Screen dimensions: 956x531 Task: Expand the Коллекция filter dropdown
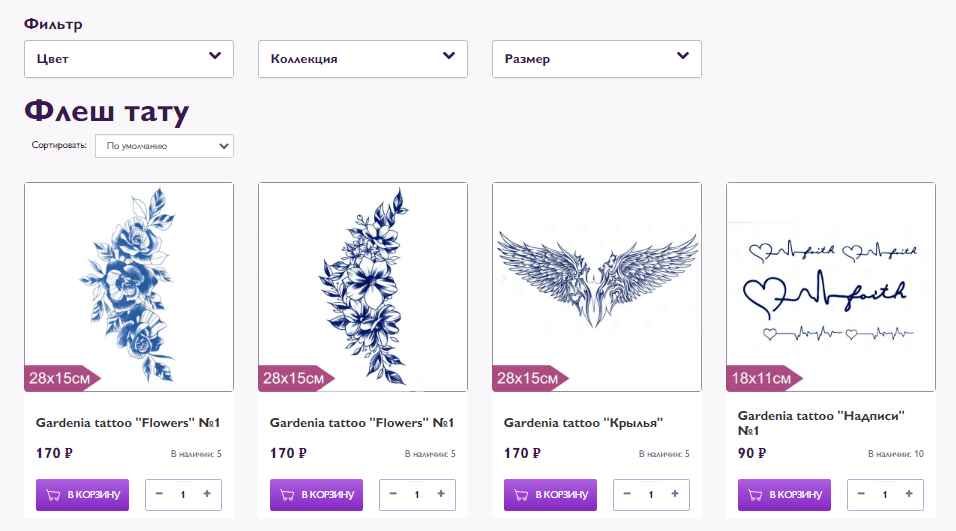[363, 59]
